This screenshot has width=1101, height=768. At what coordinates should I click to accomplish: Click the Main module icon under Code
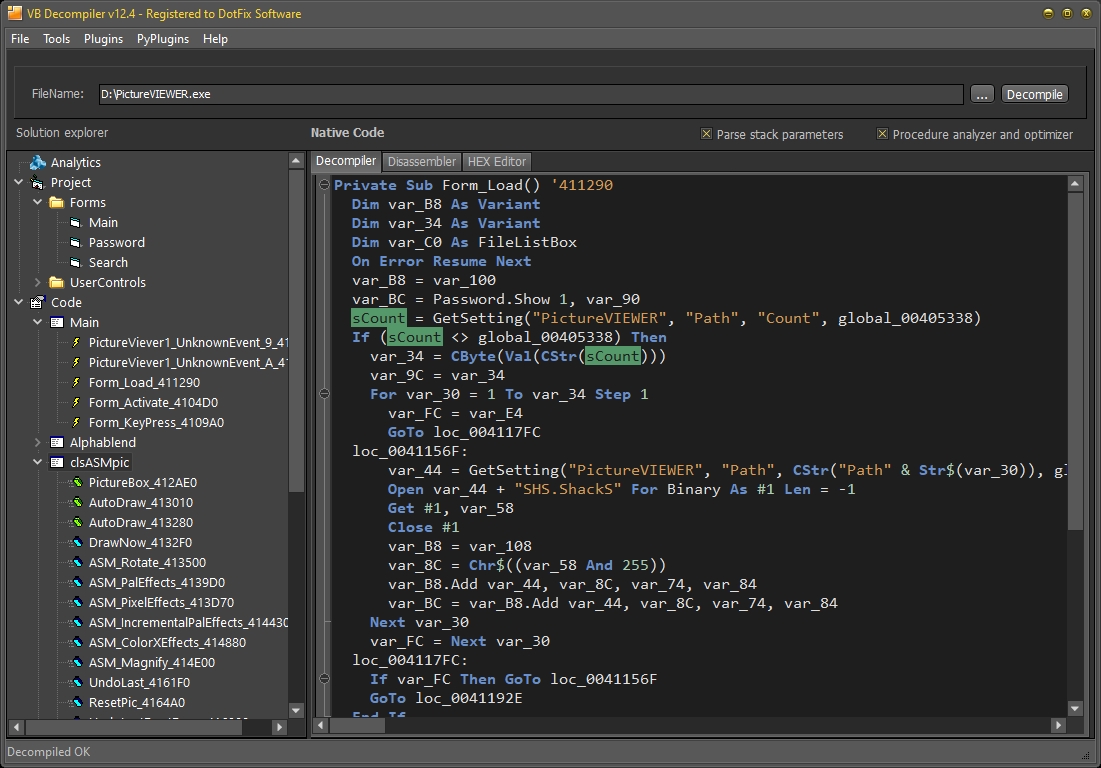pos(57,322)
